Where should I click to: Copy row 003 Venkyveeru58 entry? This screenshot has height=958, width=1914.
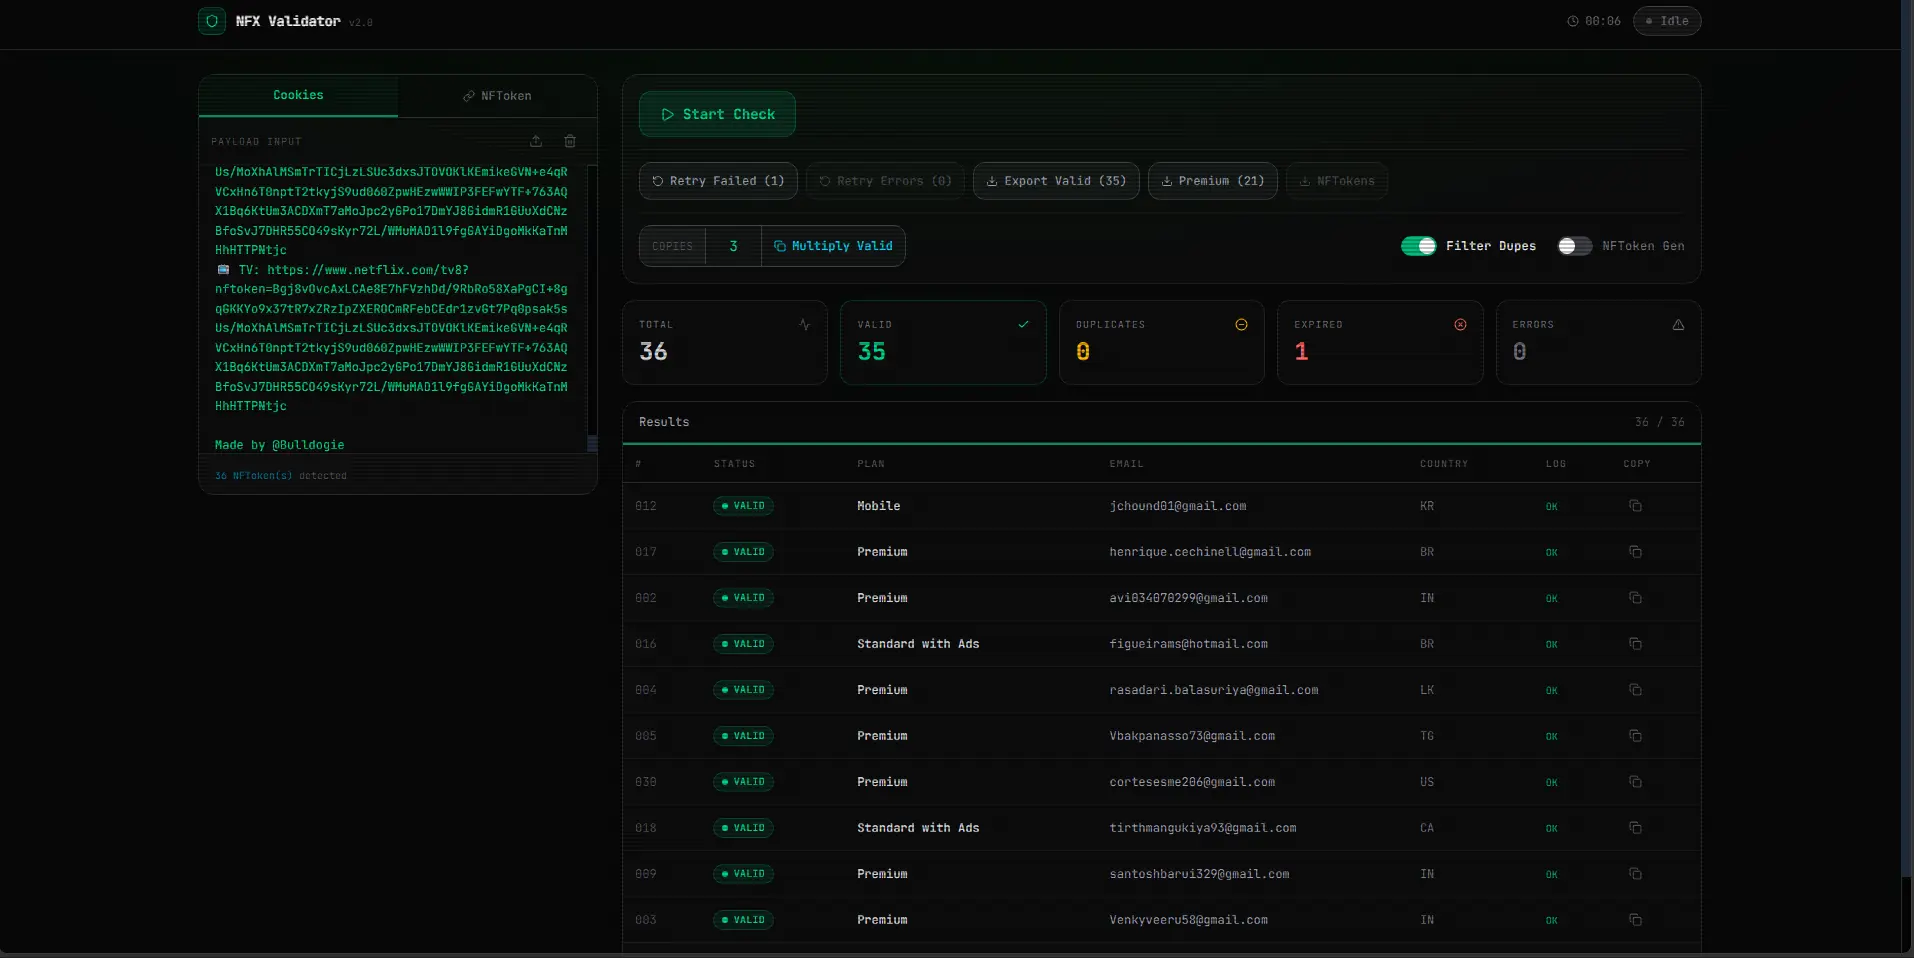click(1635, 920)
